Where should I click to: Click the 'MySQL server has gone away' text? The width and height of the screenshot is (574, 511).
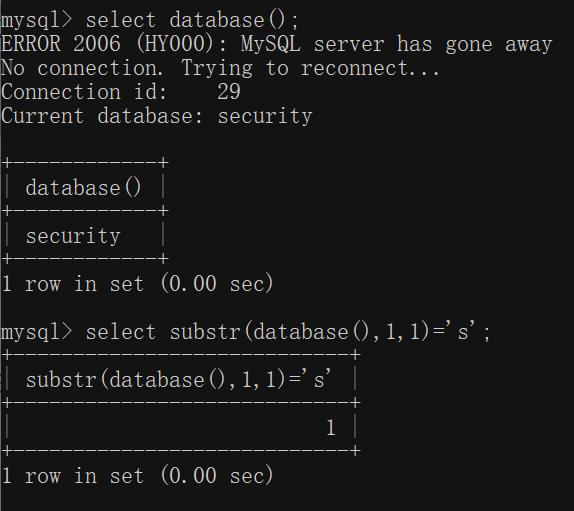396,44
